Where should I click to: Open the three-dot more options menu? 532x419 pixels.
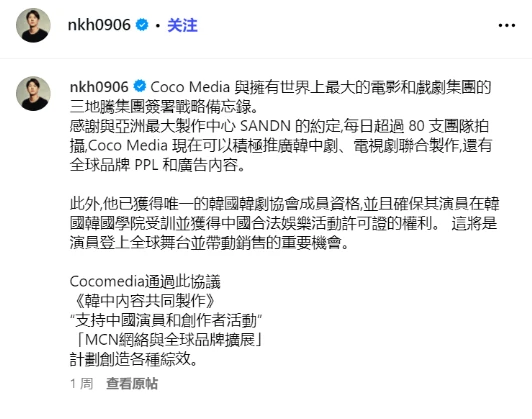pos(507,25)
